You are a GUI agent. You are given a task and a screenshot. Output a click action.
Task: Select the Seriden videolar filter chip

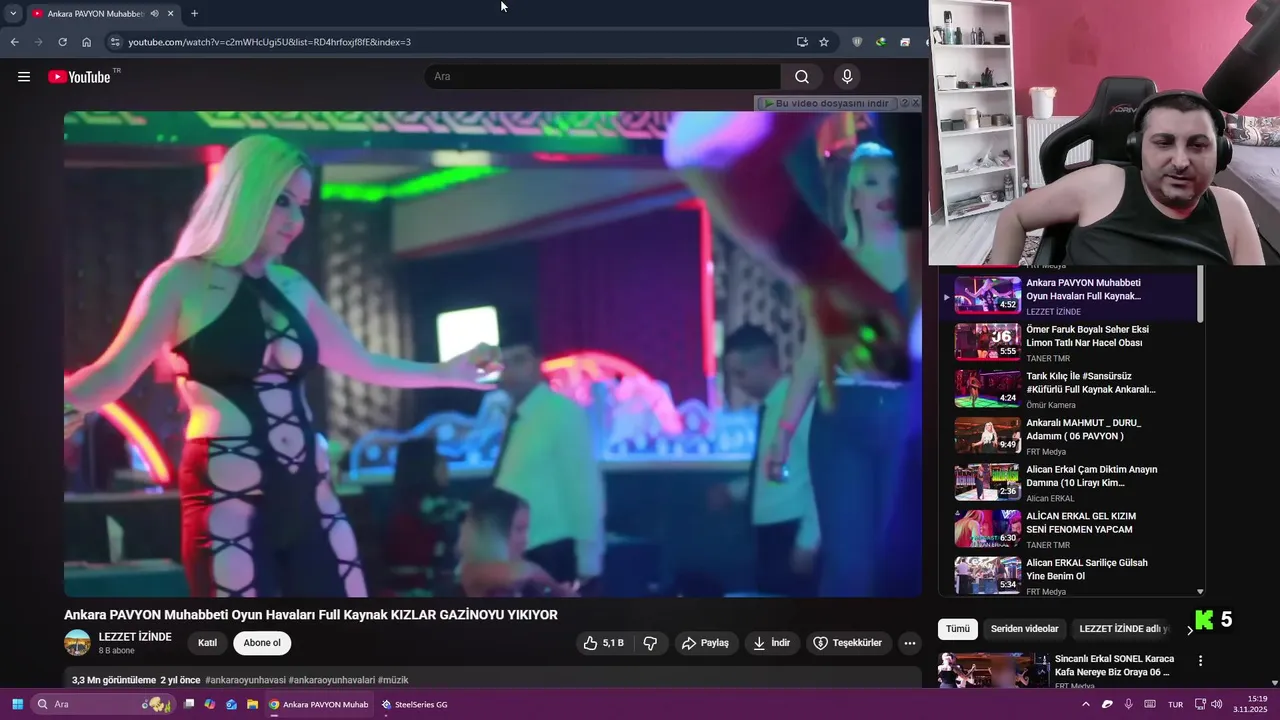[x=1024, y=629]
